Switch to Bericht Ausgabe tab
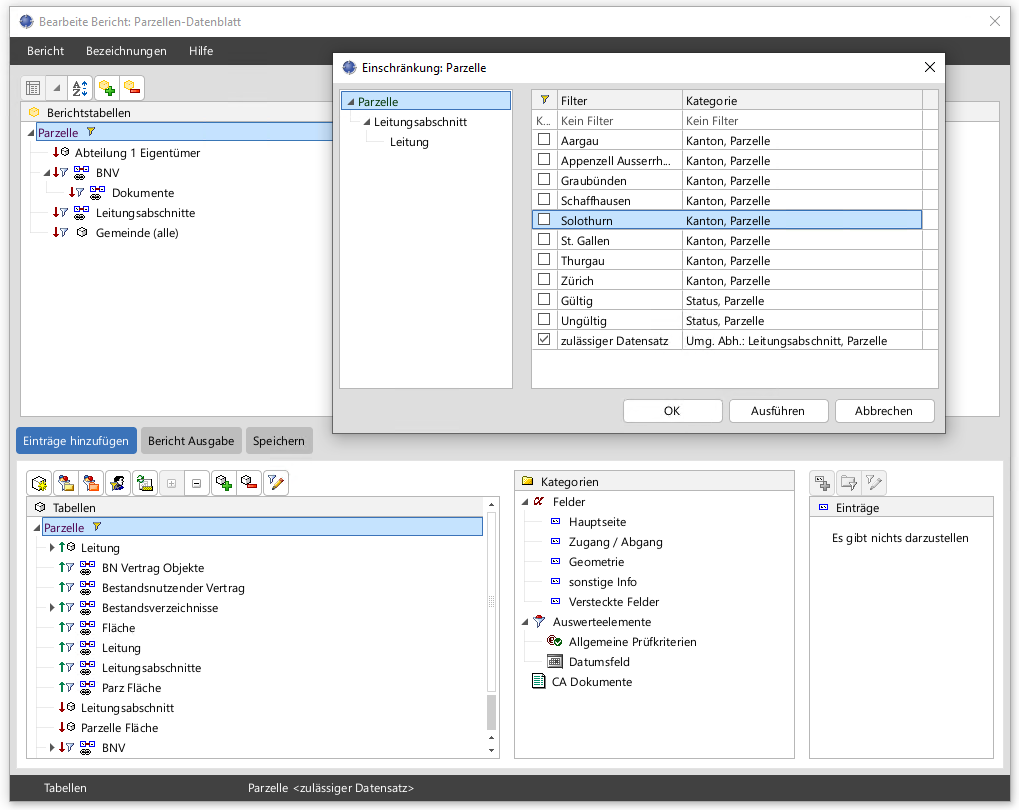 point(191,441)
